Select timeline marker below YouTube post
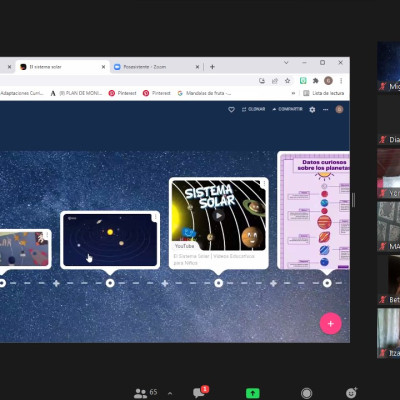This screenshot has height=400, width=400. (x=218, y=283)
